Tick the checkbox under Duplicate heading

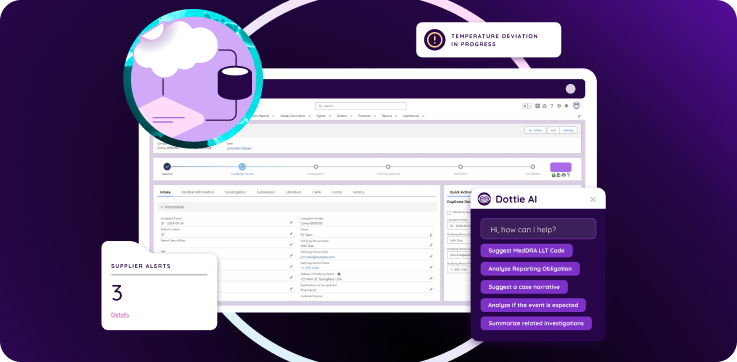click(449, 213)
